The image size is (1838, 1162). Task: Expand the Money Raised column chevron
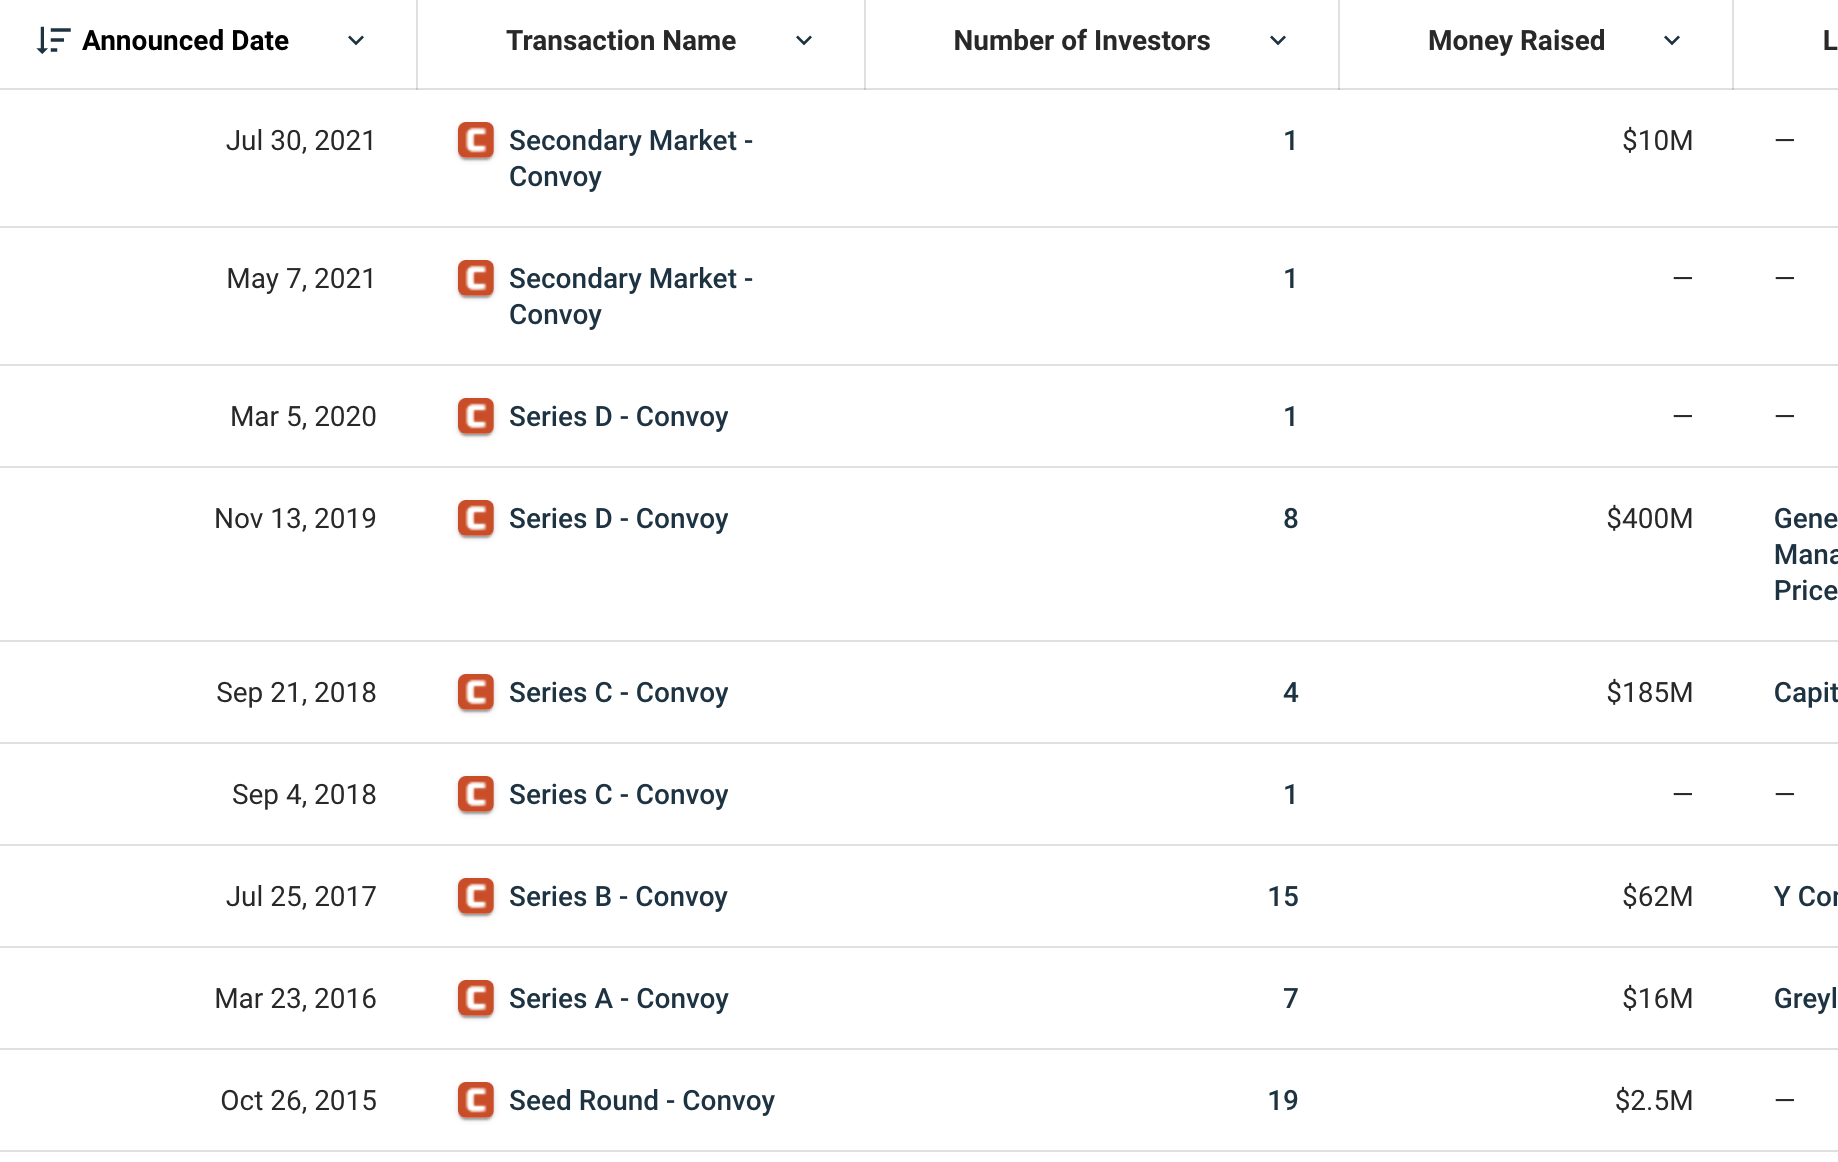(1672, 41)
